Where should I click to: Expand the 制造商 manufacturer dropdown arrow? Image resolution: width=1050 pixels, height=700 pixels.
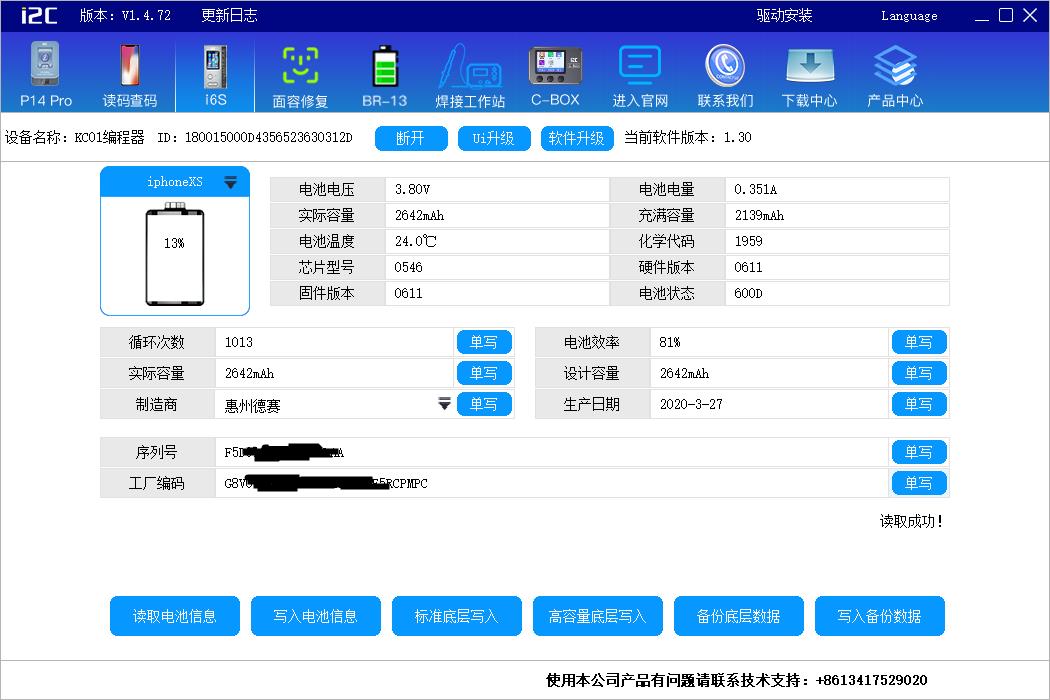(444, 404)
